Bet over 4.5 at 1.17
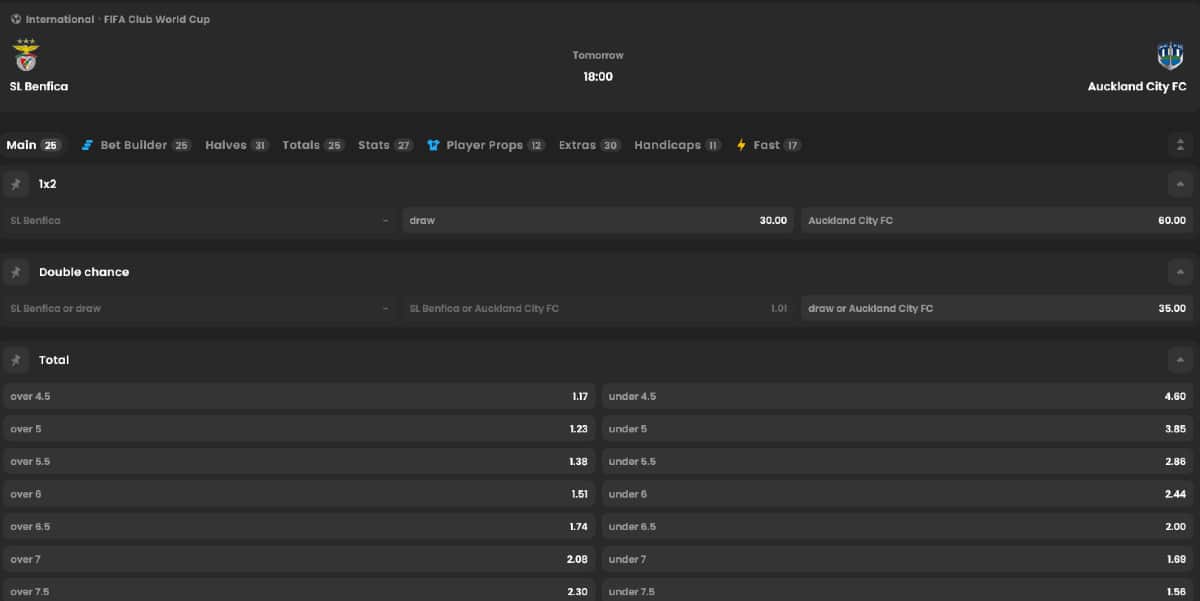1200x601 pixels. click(x=299, y=396)
